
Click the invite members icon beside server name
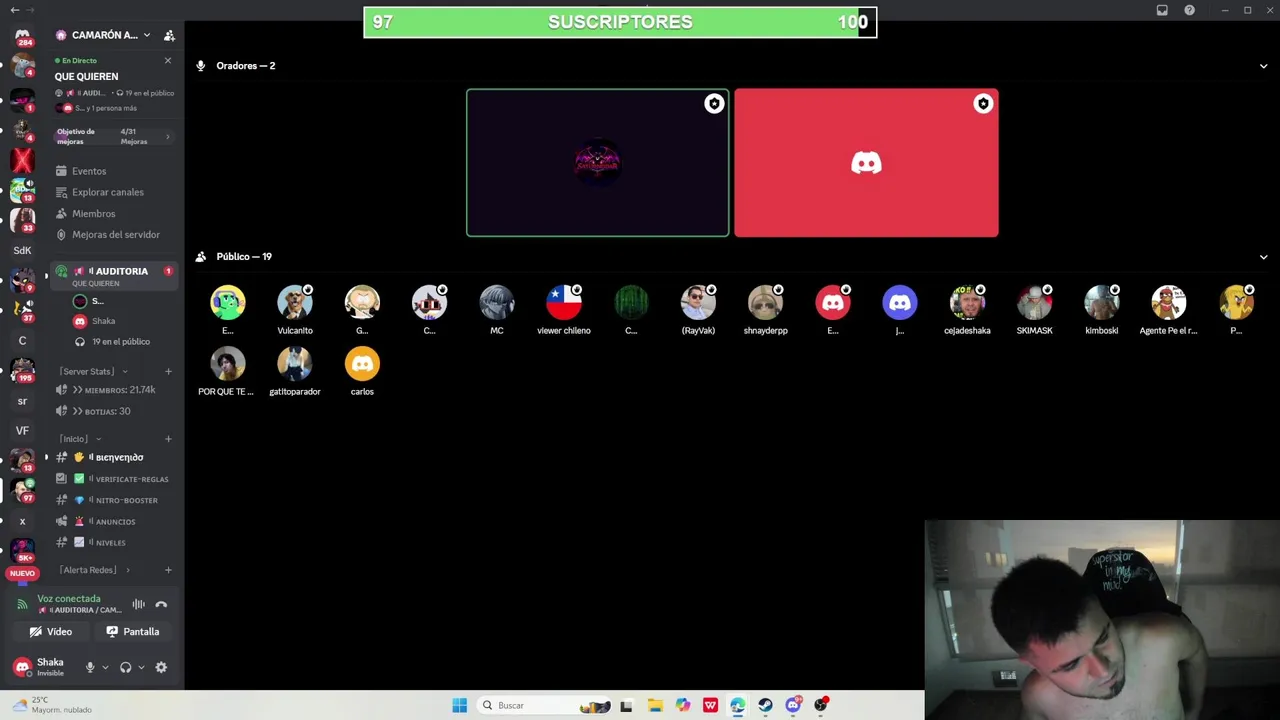point(169,35)
